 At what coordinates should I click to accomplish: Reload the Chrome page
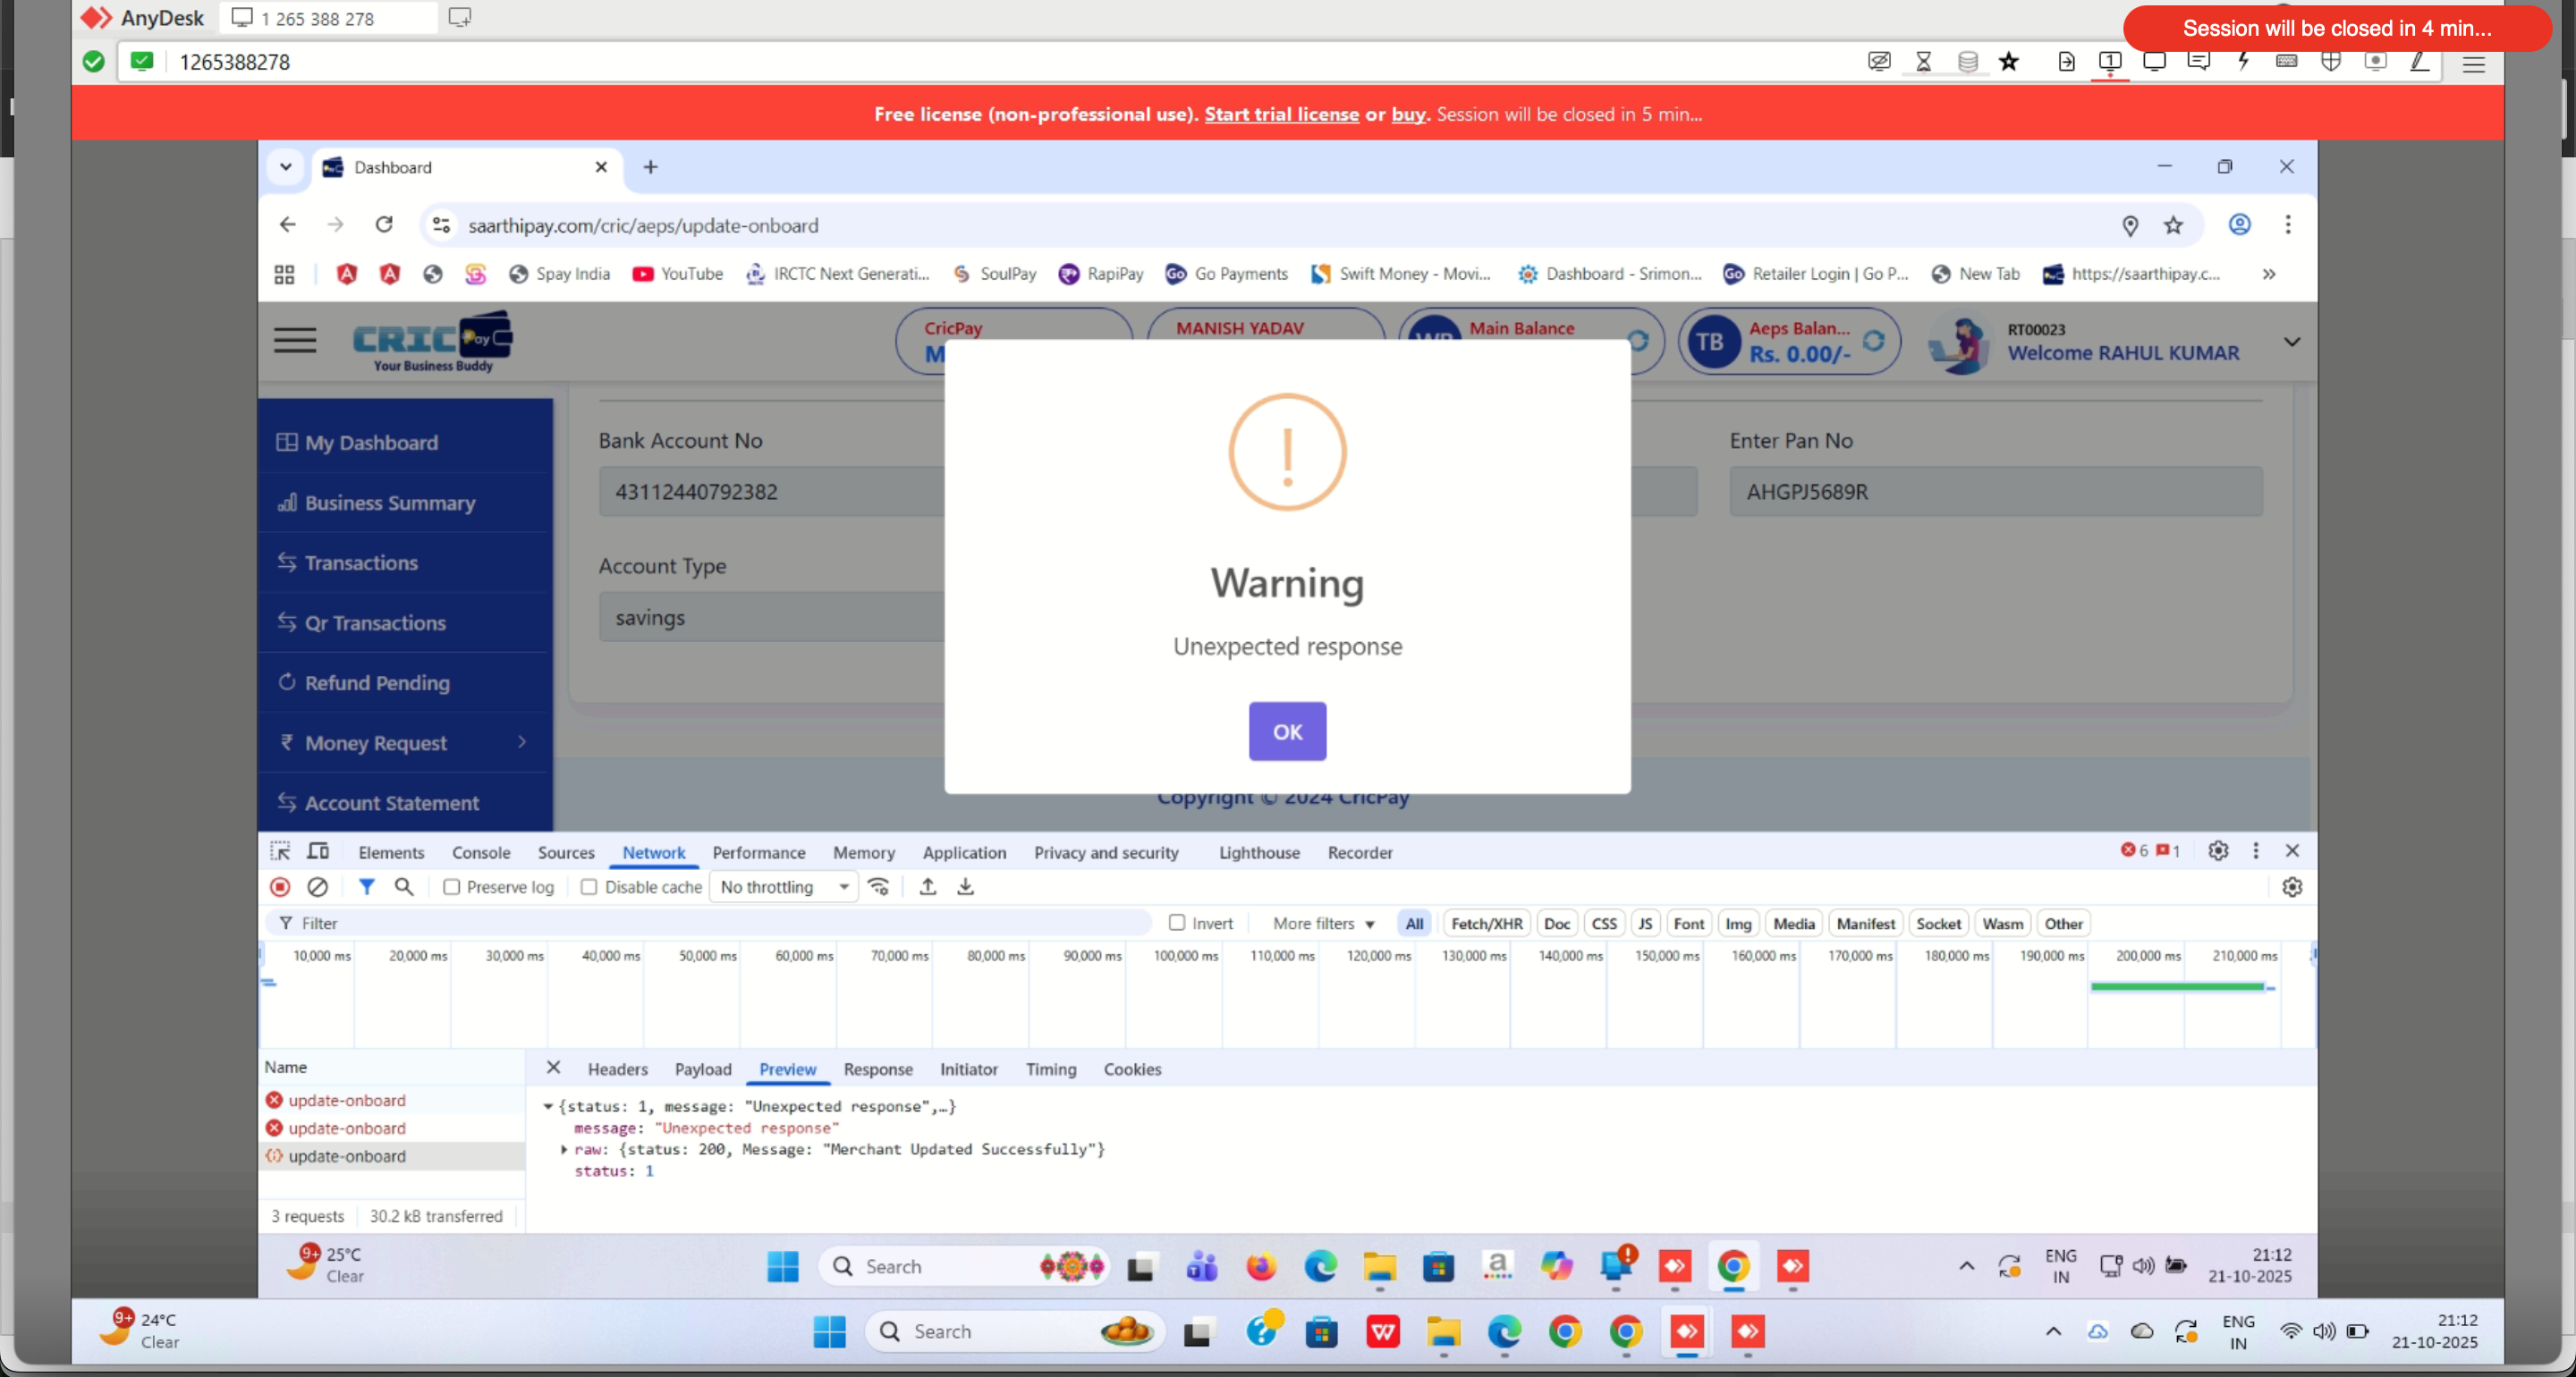[384, 225]
